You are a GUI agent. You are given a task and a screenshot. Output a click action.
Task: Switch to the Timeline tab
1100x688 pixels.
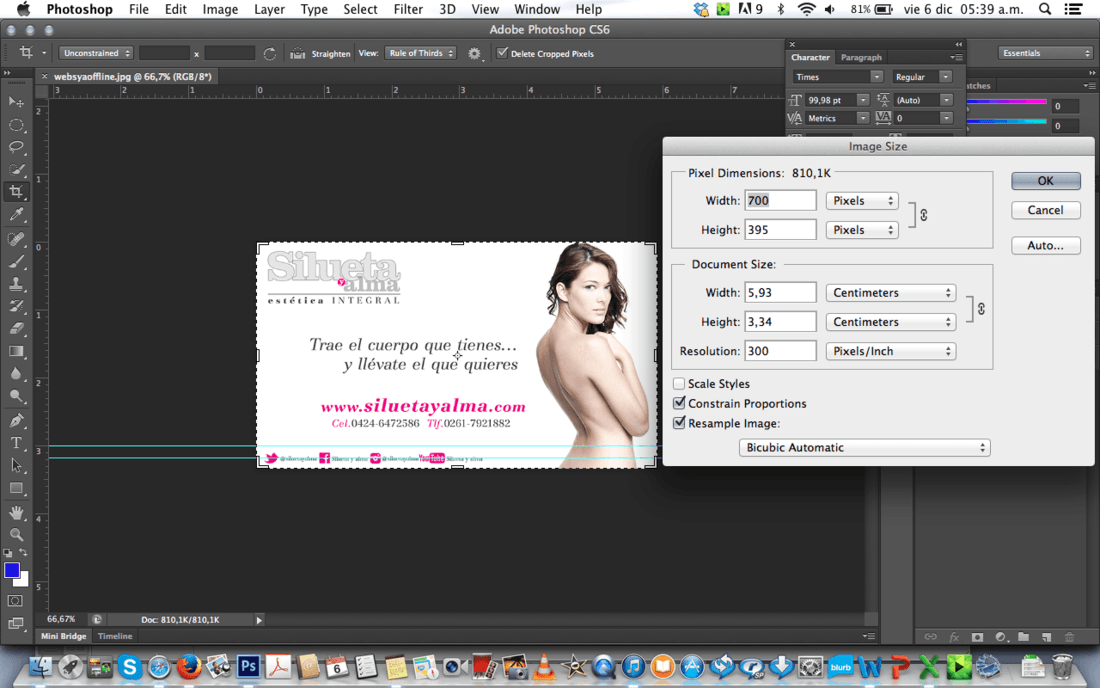tap(115, 636)
